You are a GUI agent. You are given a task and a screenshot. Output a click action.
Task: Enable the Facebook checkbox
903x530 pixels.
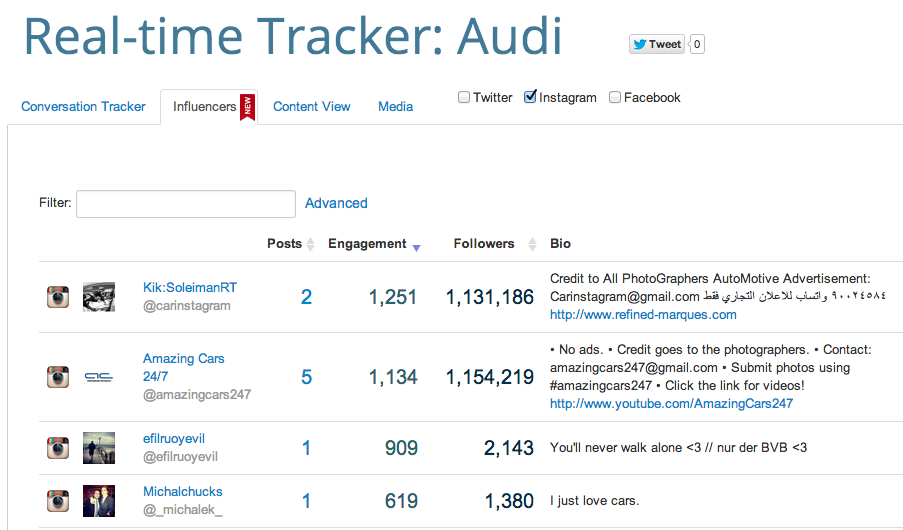click(614, 97)
